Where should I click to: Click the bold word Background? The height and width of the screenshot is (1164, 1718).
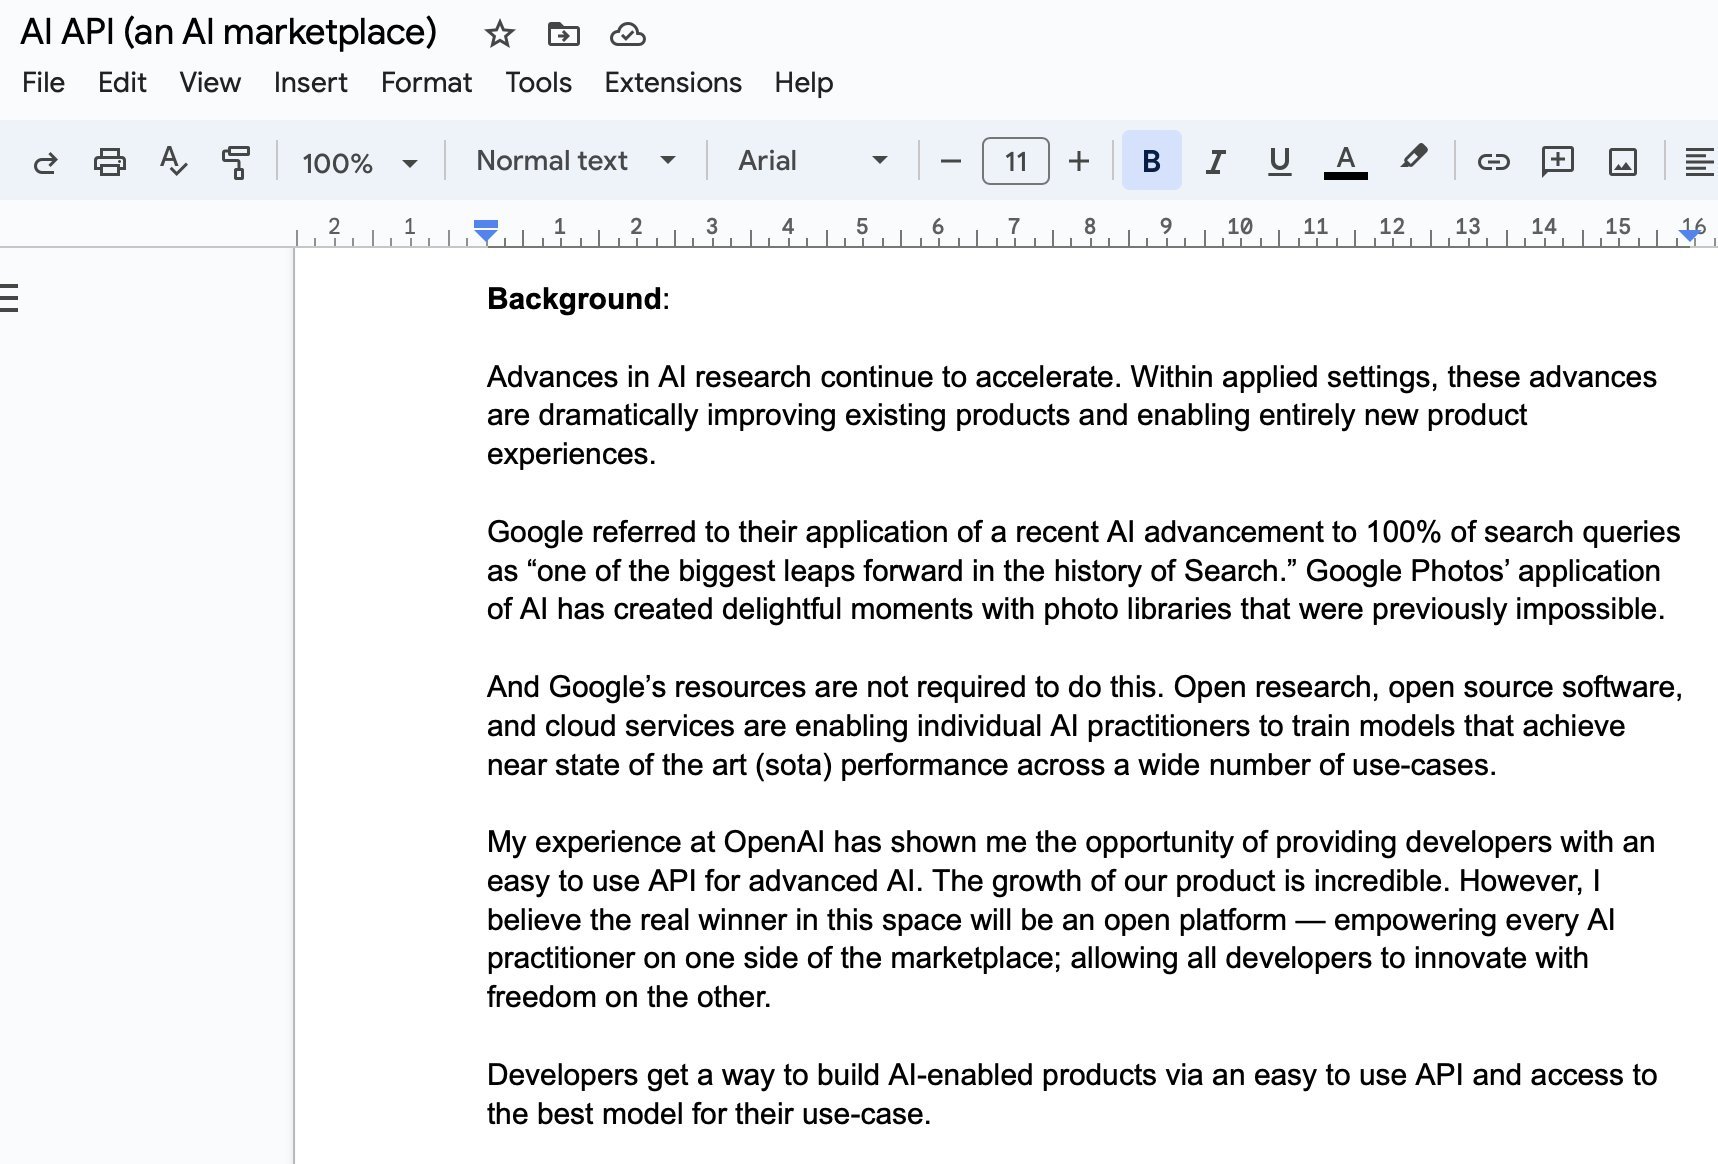(574, 299)
